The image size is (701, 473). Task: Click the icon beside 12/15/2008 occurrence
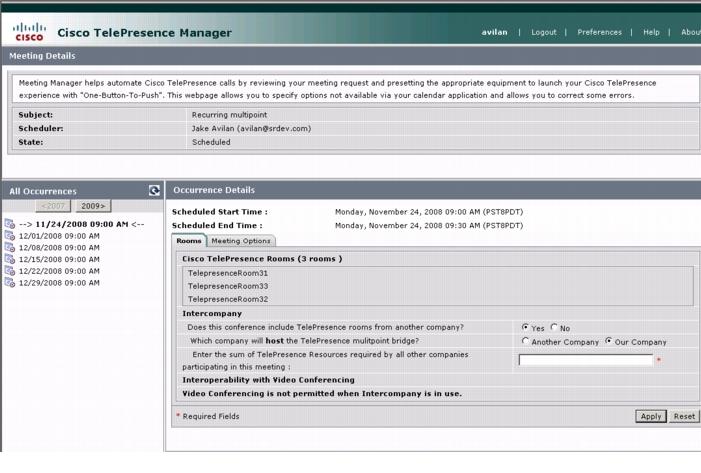pos(10,259)
